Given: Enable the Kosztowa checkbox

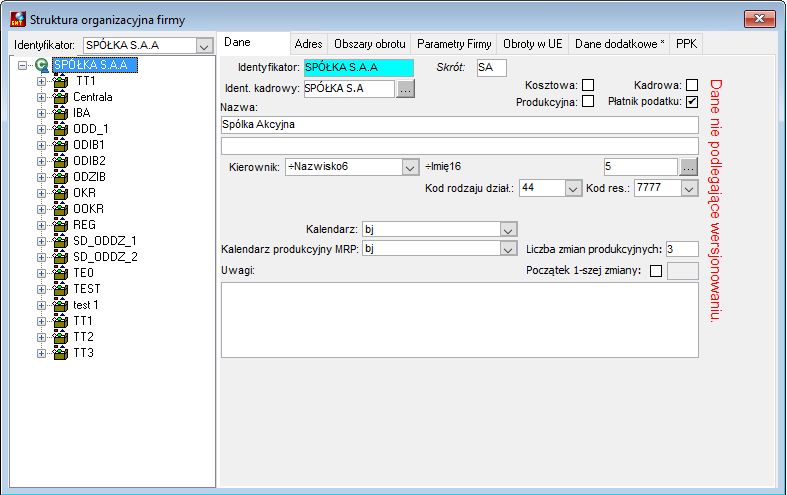Looking at the screenshot, I should click(x=588, y=85).
